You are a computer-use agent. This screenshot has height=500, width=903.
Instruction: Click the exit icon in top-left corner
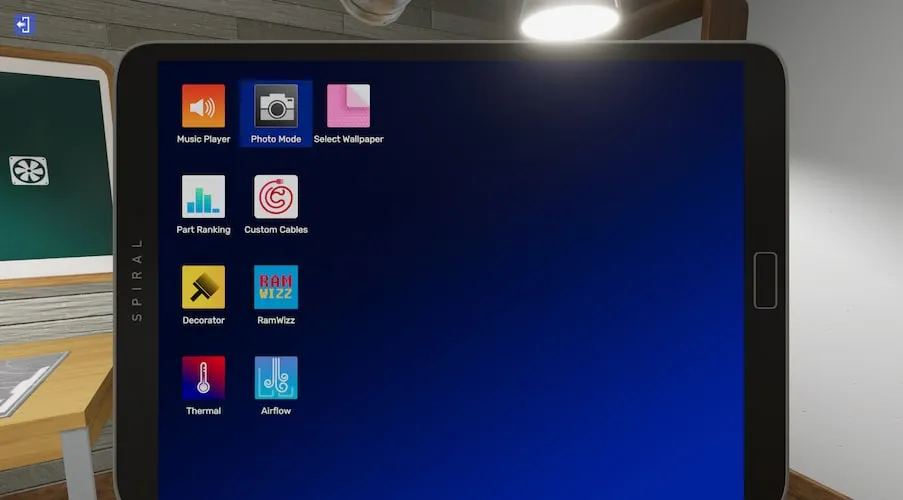point(25,25)
